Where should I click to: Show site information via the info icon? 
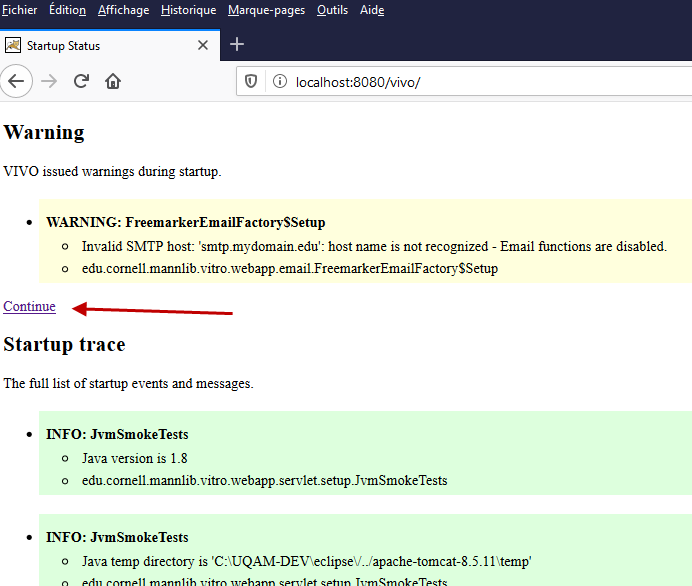click(280, 81)
